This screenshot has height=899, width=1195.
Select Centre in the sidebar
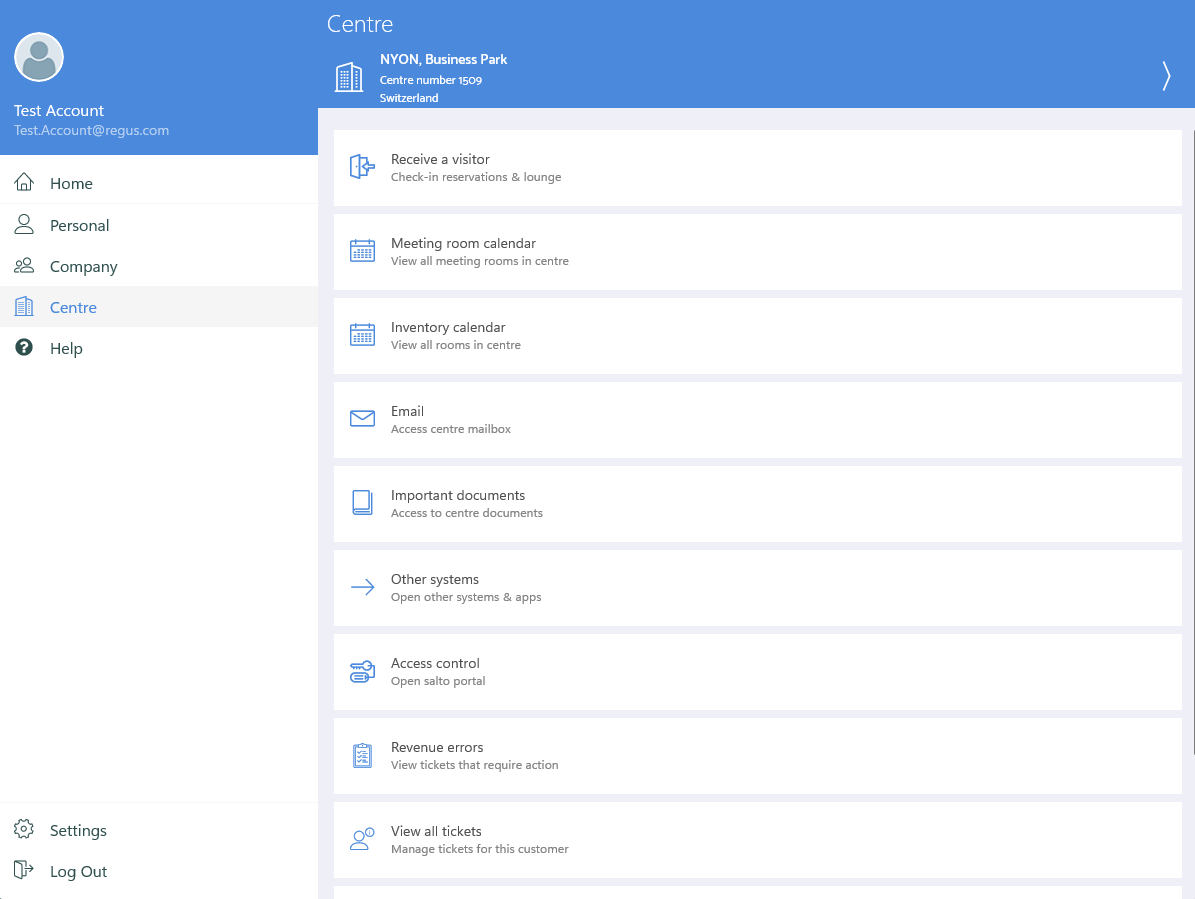click(x=74, y=307)
